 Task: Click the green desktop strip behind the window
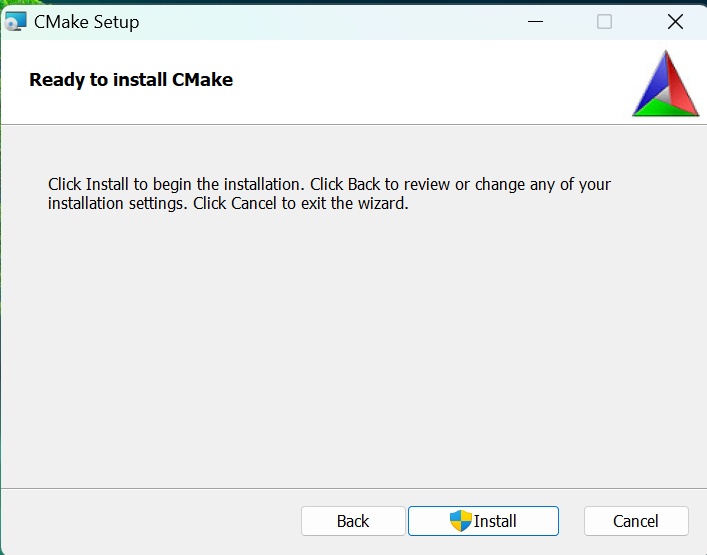tap(354, 2)
